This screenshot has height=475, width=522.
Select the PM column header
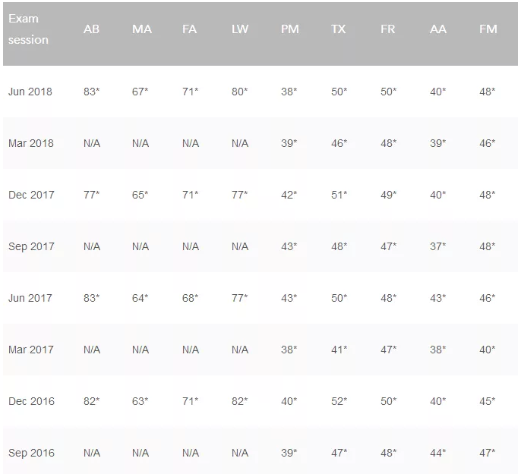[x=290, y=29]
